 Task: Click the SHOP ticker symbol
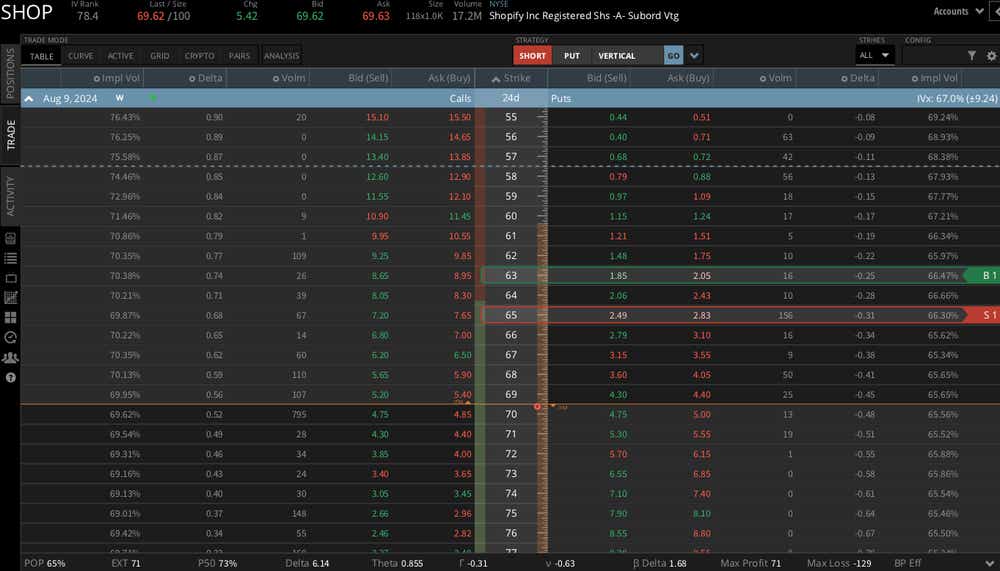27,12
